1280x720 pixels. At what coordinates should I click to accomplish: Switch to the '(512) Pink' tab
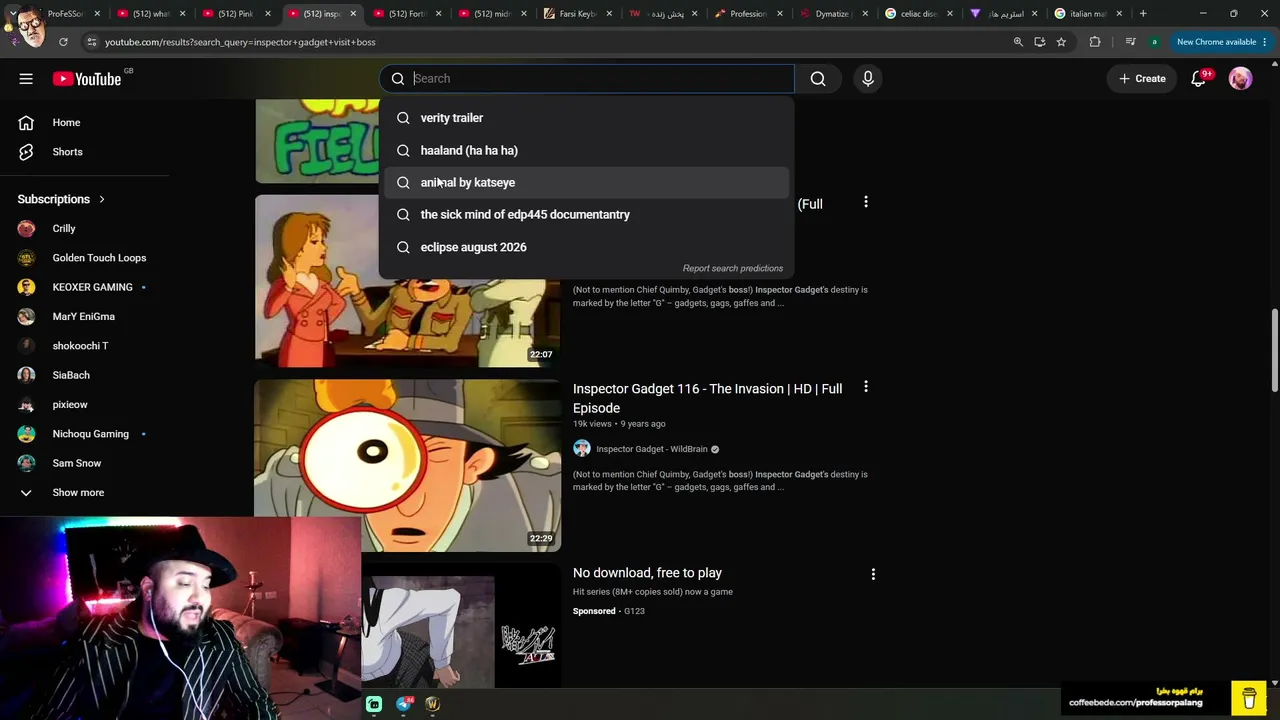click(236, 14)
